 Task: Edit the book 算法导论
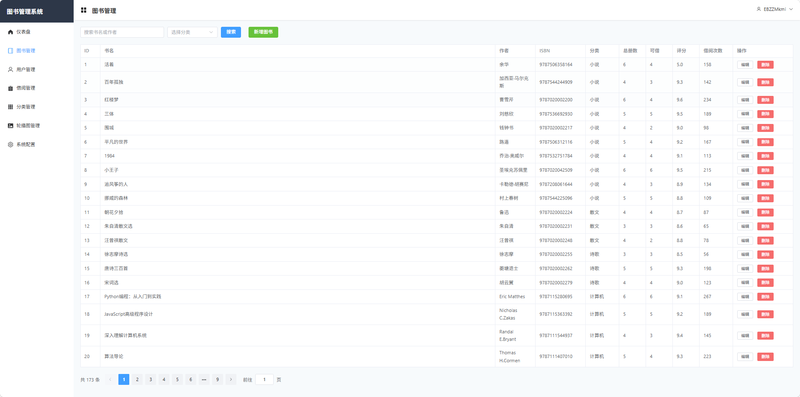[745, 357]
